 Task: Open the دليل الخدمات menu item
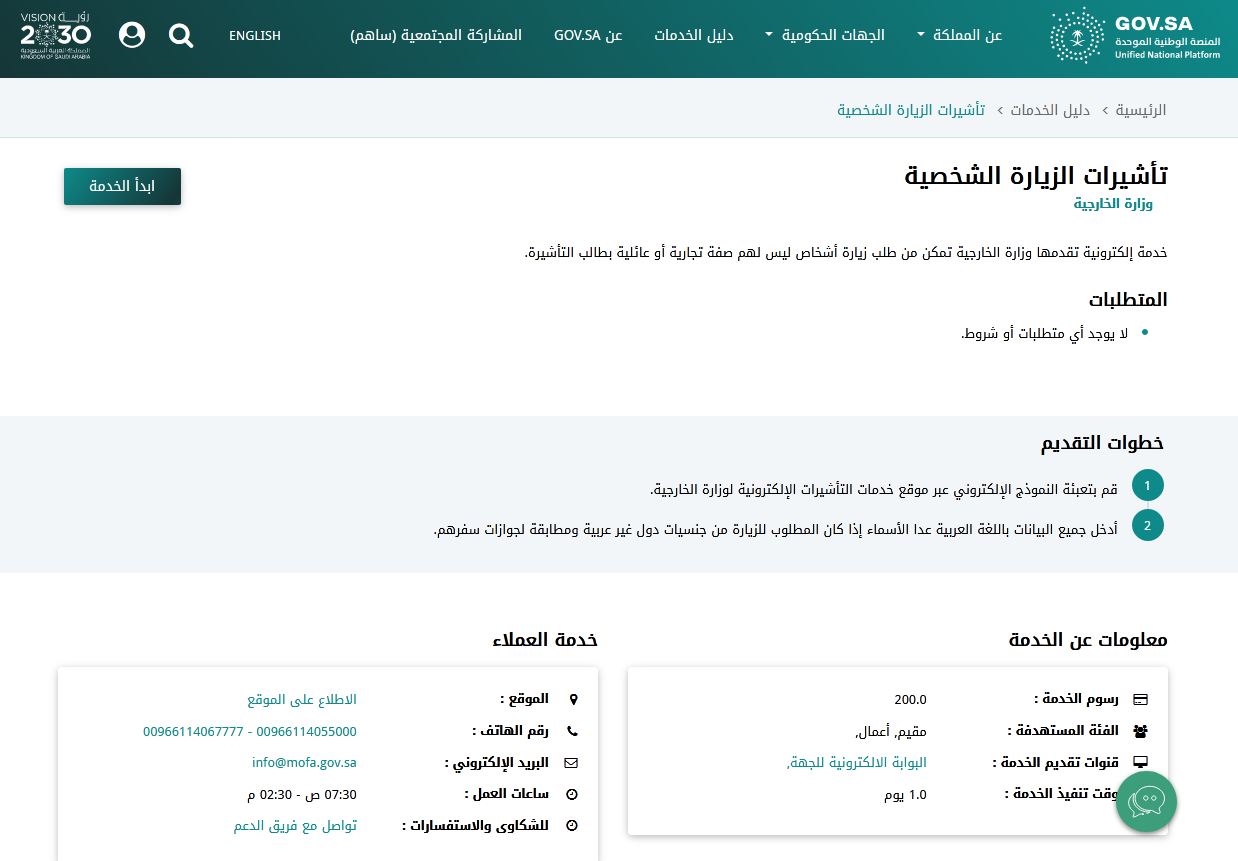tap(694, 34)
